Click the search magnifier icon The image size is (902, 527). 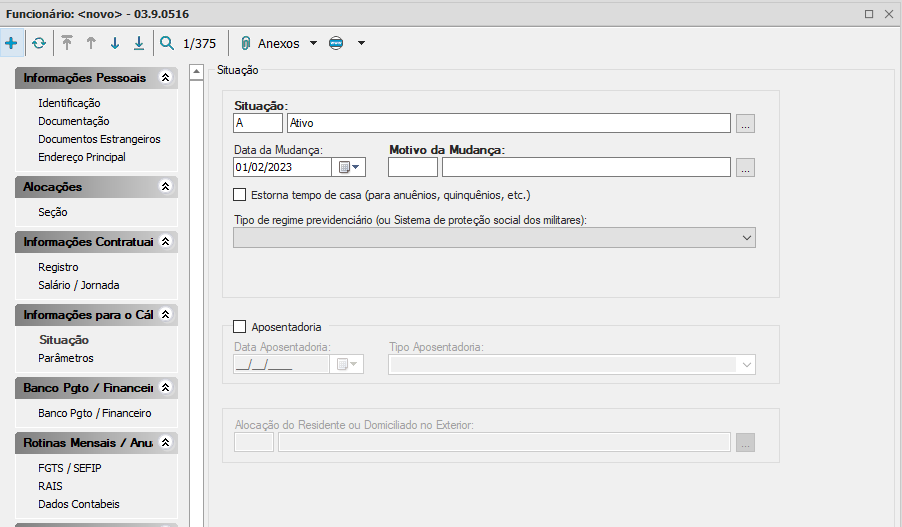click(x=166, y=43)
